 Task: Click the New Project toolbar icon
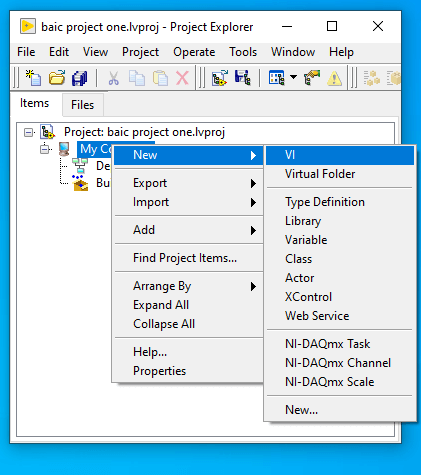(x=33, y=78)
